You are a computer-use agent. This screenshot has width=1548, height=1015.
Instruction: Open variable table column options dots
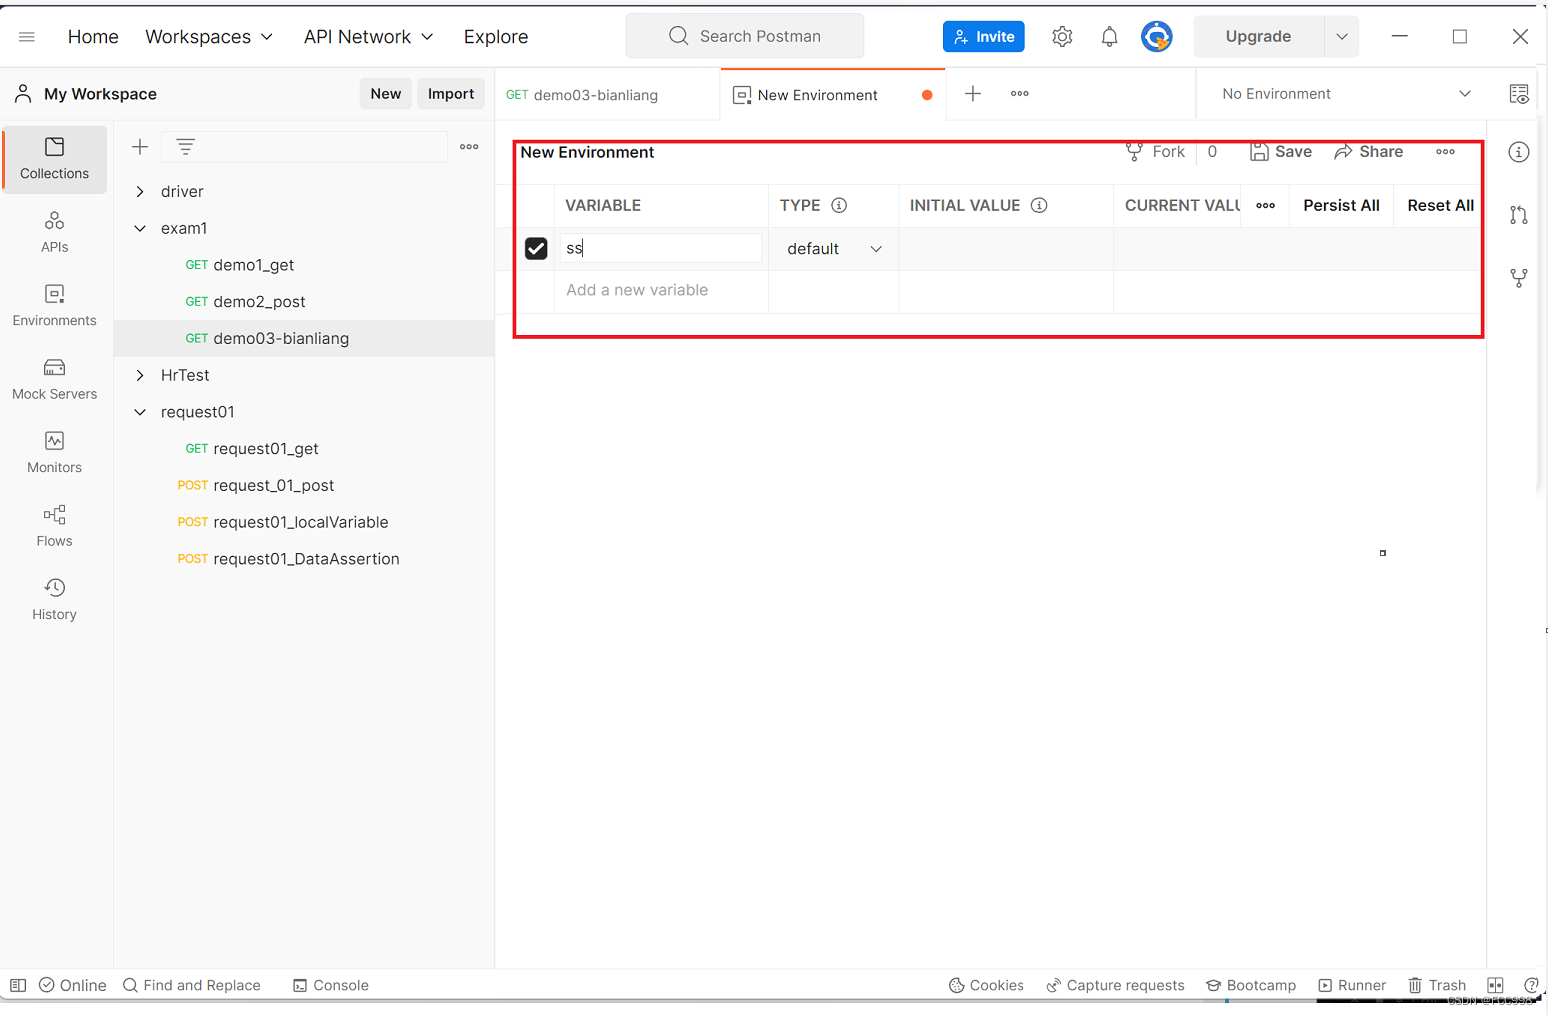coord(1266,206)
